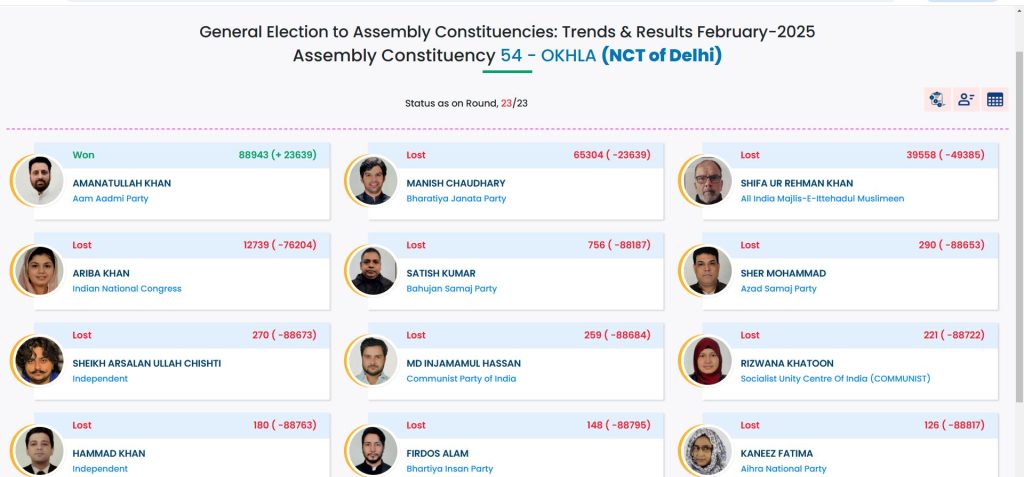Click the Aam Aadmi Party label
Viewport: 1024px width, 477px height.
(110, 199)
